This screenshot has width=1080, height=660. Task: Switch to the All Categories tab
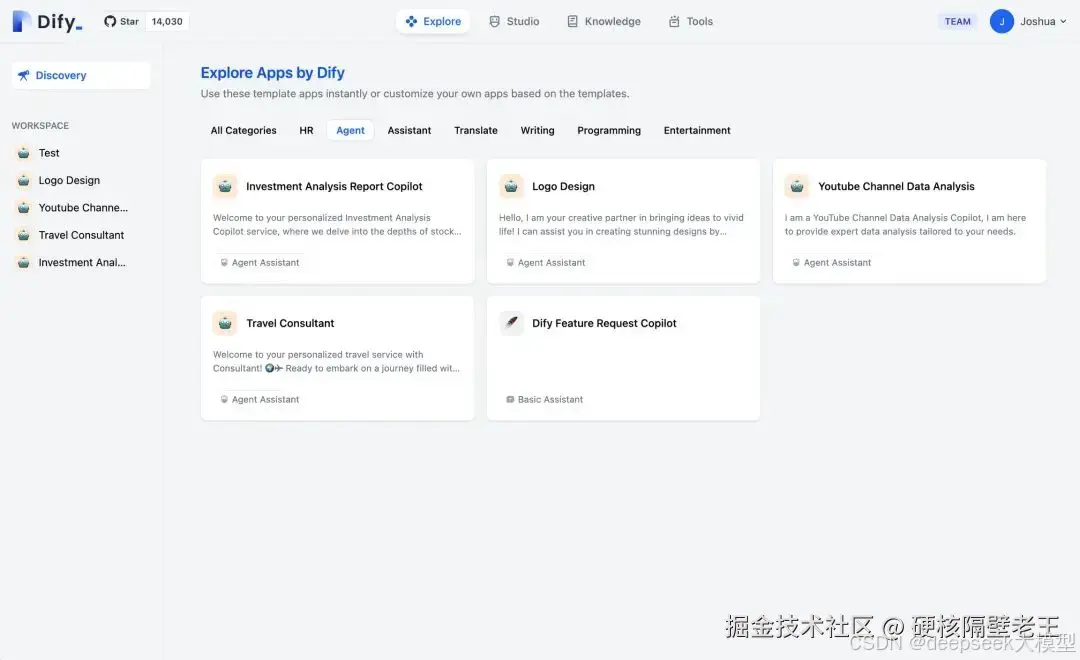point(243,130)
